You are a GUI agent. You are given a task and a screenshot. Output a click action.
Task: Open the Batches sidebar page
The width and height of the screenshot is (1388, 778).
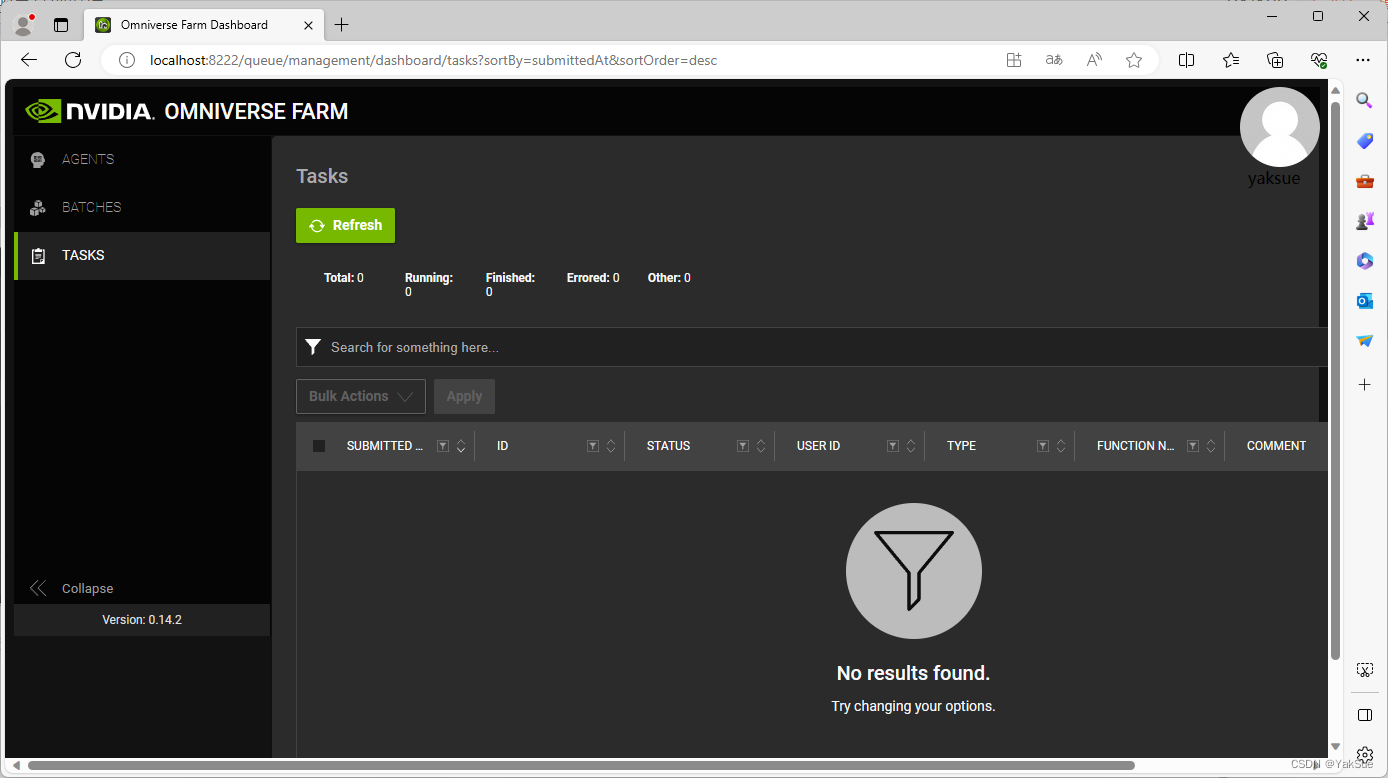(142, 208)
